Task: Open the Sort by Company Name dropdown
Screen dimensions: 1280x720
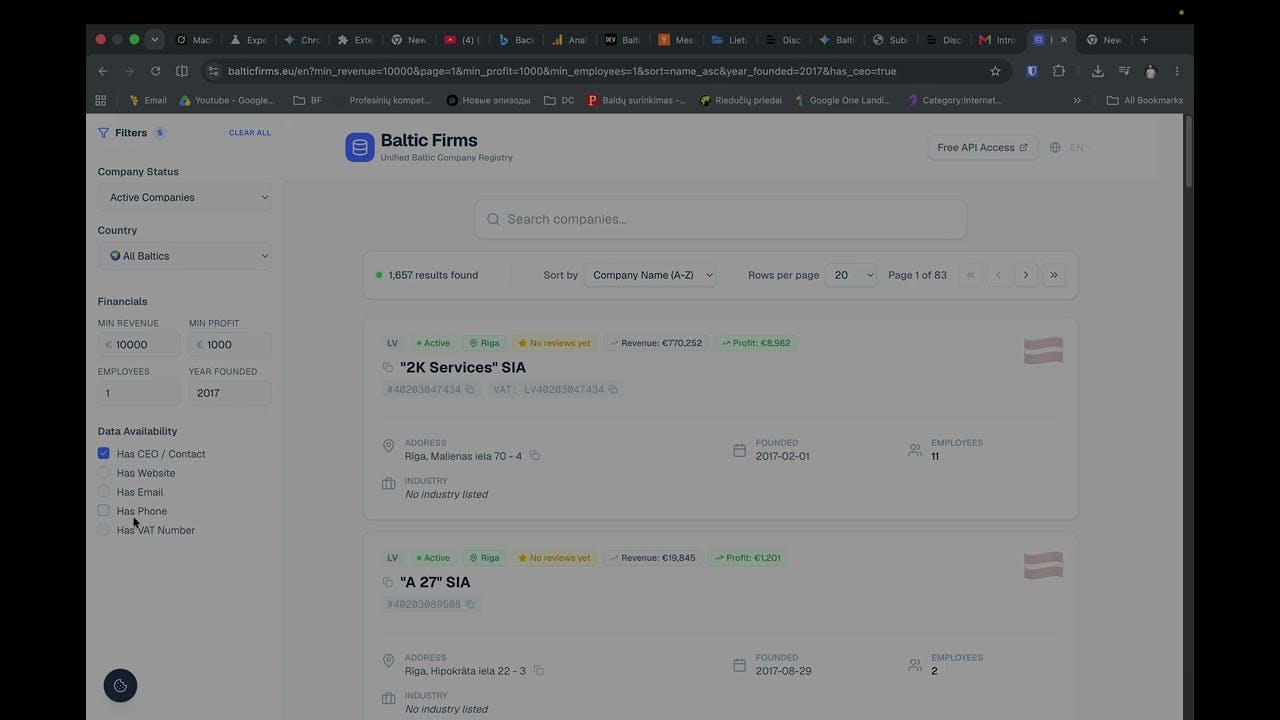Action: point(650,275)
